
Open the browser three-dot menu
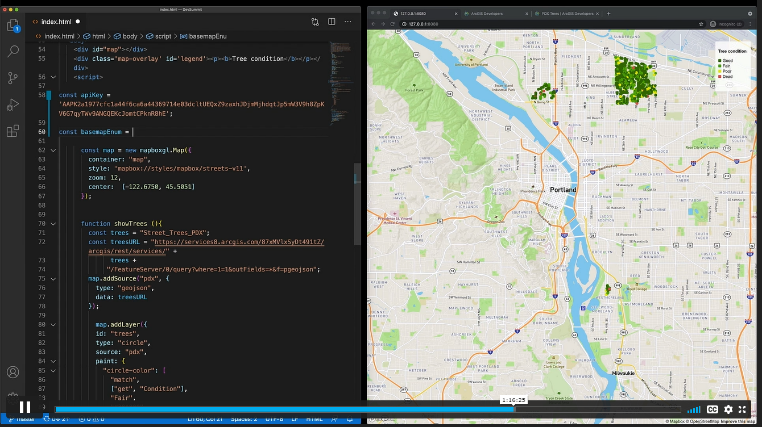[x=751, y=24]
